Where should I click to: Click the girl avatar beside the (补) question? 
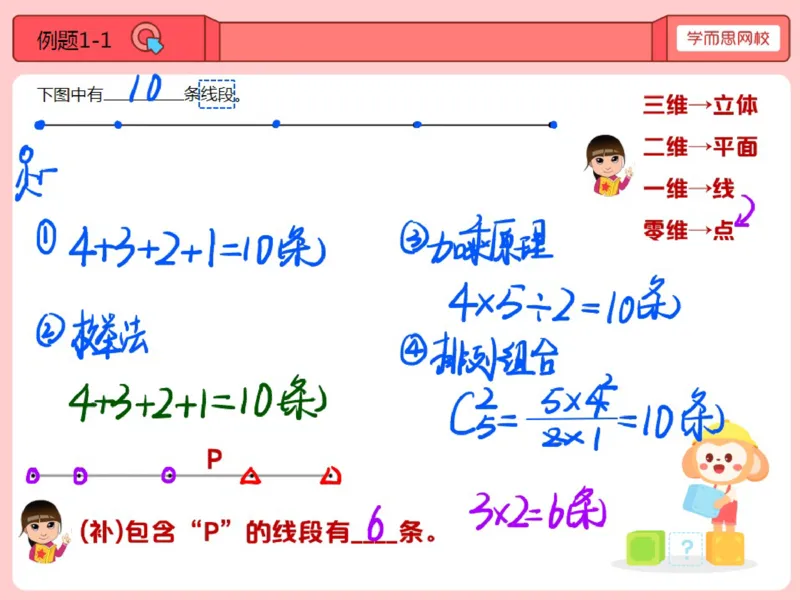43,531
